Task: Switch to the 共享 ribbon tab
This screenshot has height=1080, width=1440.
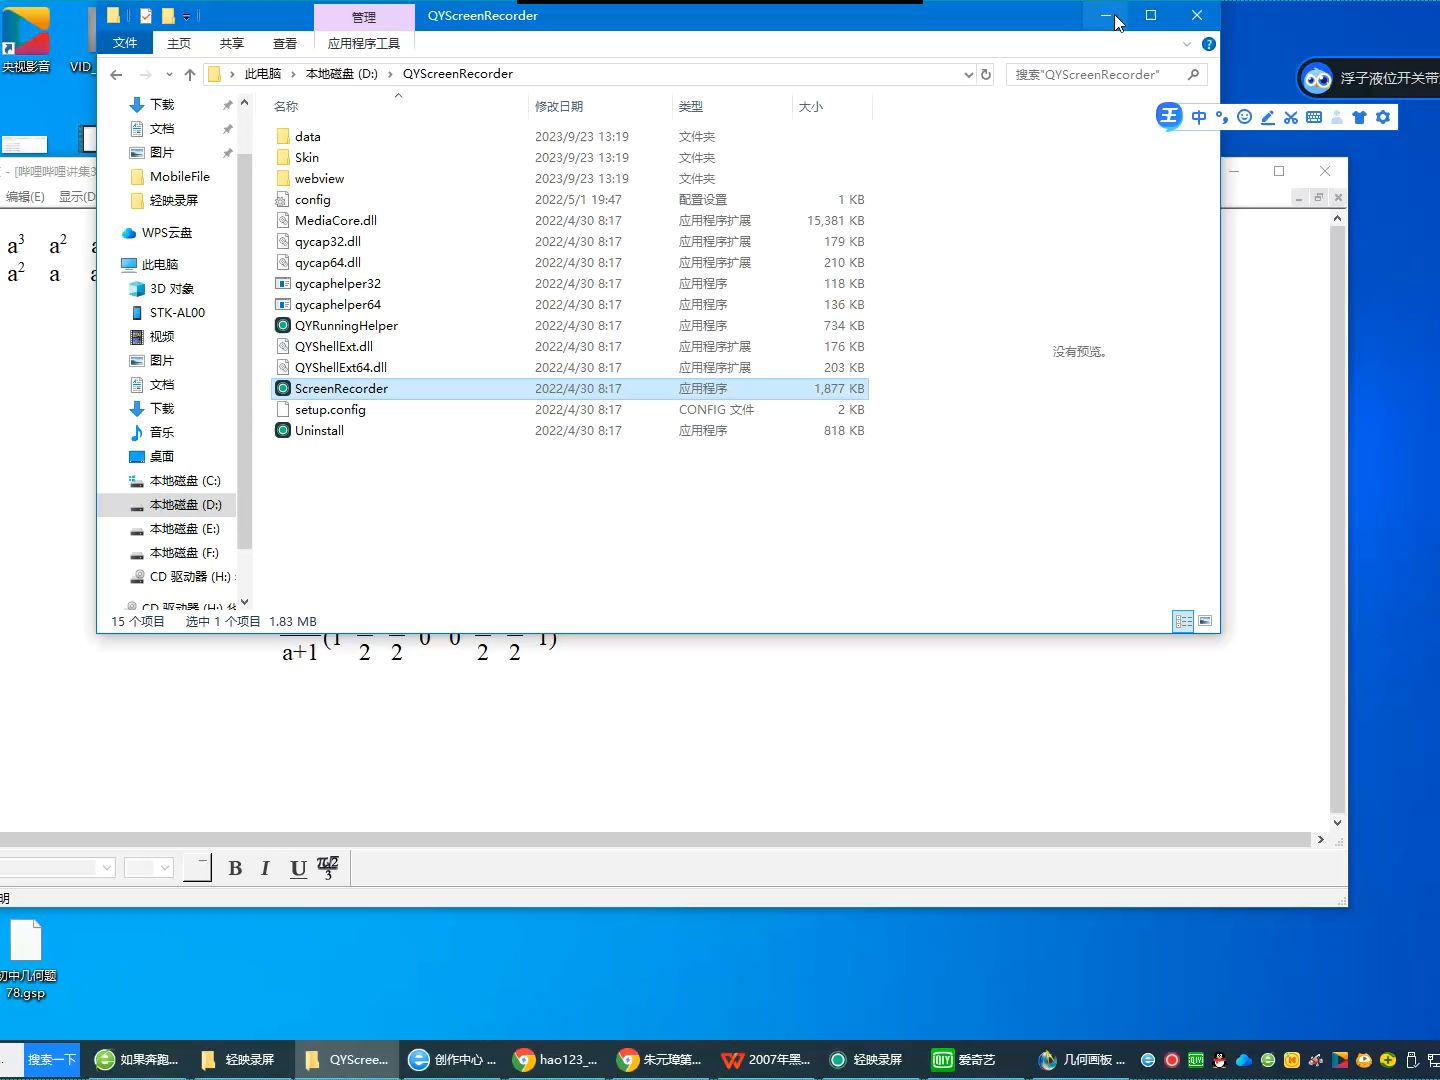Action: click(232, 43)
